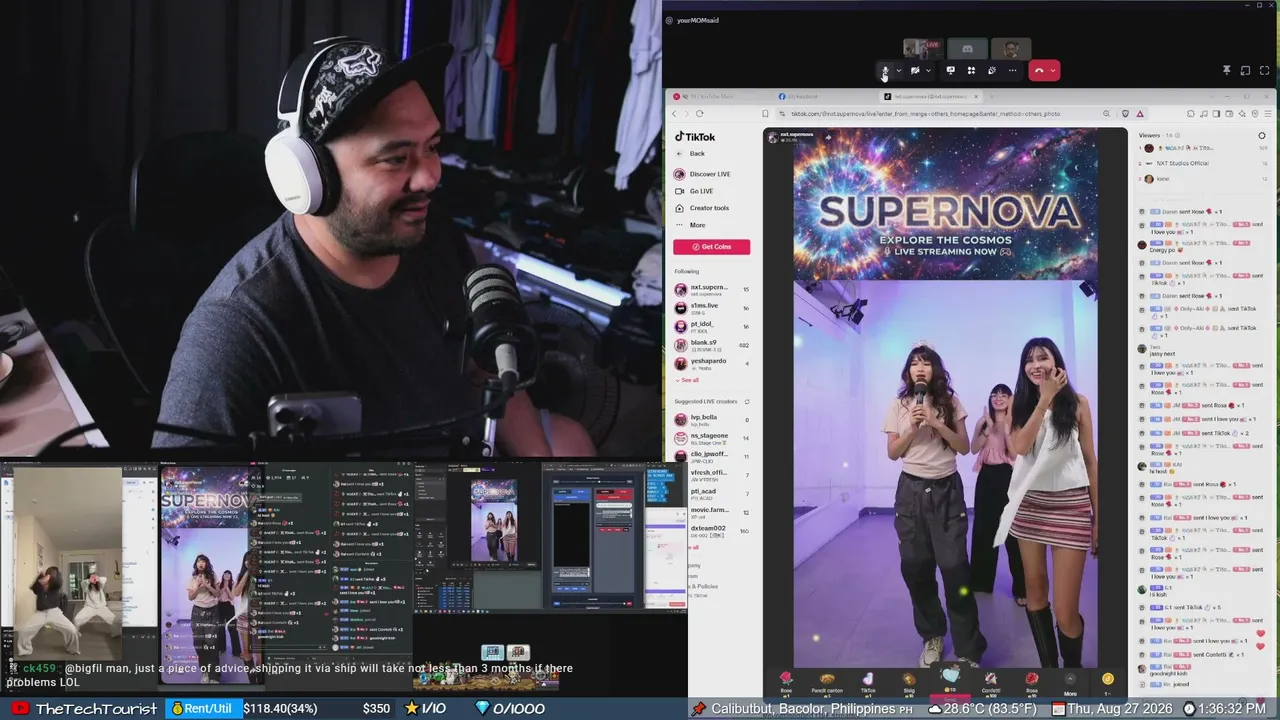Toggle the camera in the call controls
This screenshot has height=720, width=1280.
(915, 71)
